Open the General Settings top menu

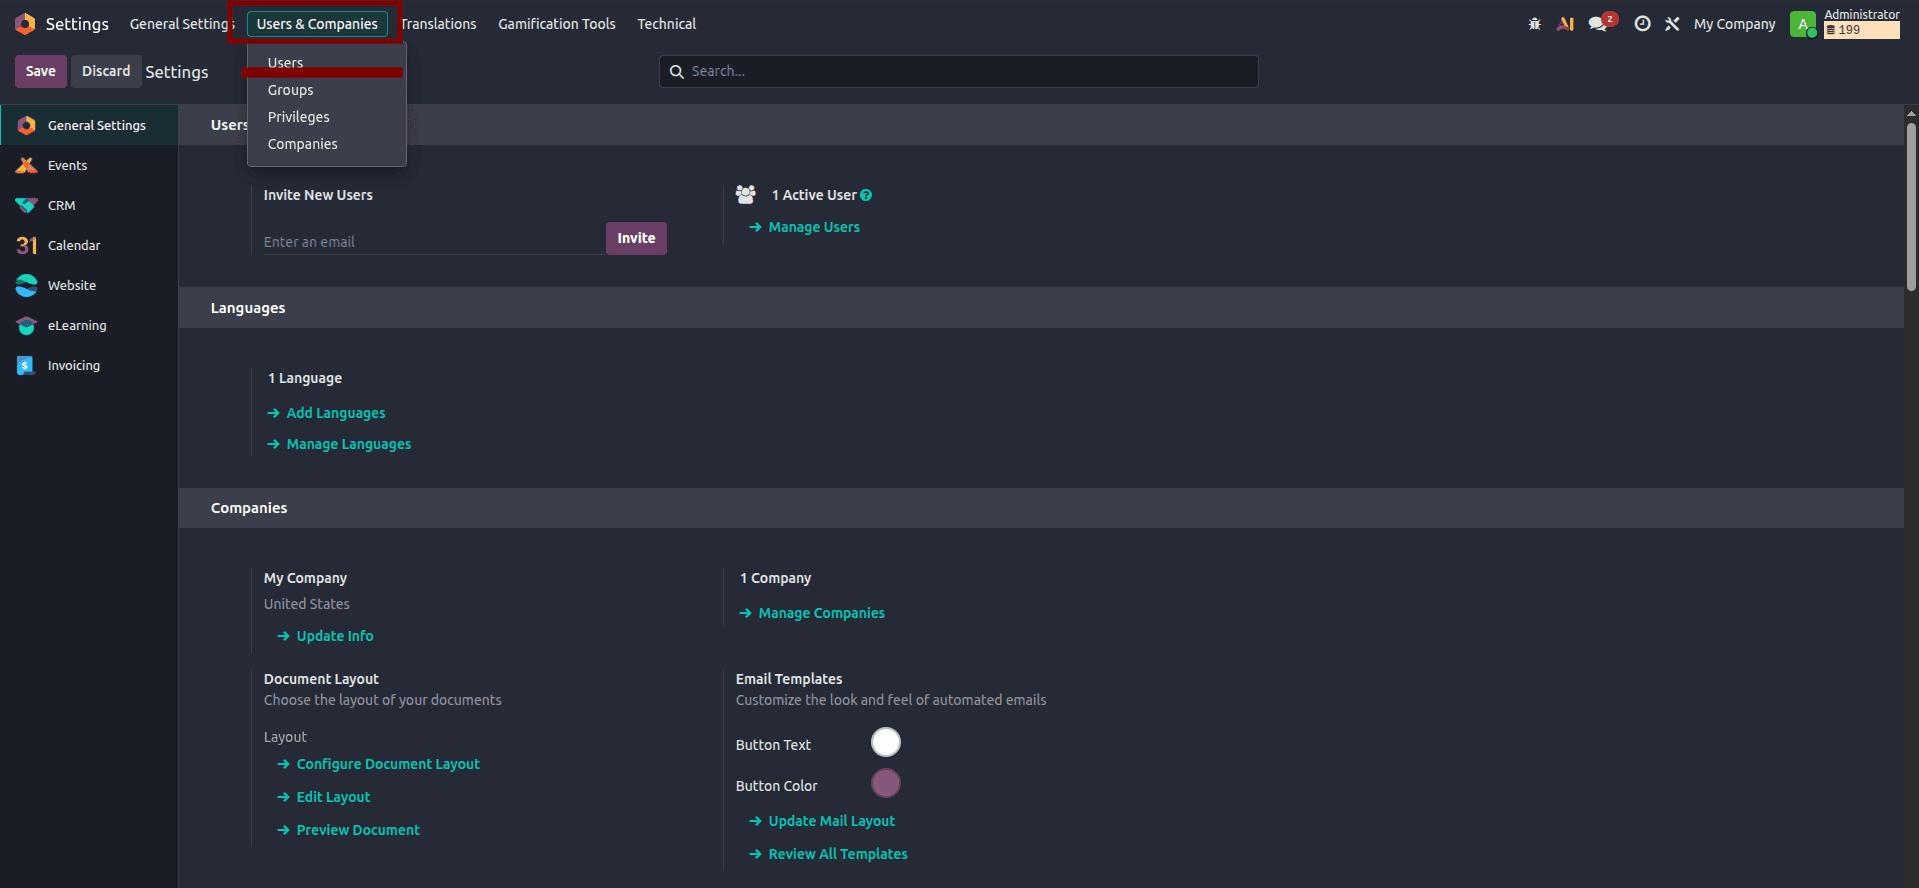[182, 24]
